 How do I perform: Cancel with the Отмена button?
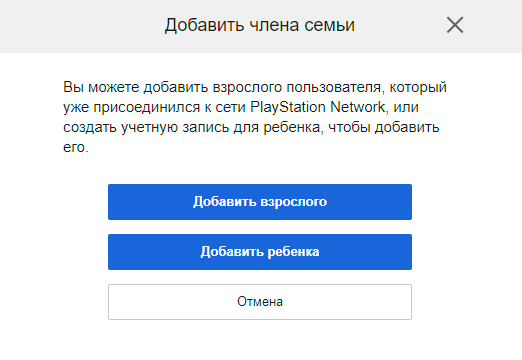(260, 302)
